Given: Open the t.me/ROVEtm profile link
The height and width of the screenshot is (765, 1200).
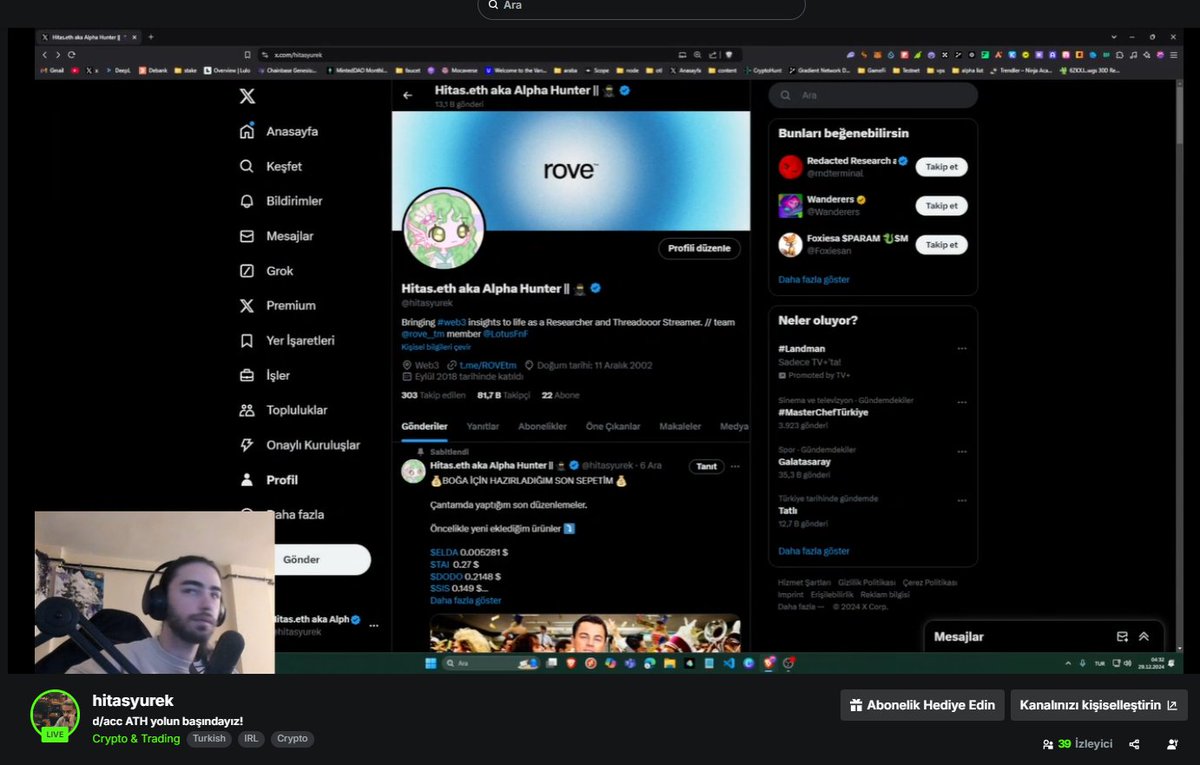Looking at the screenshot, I should 488,365.
